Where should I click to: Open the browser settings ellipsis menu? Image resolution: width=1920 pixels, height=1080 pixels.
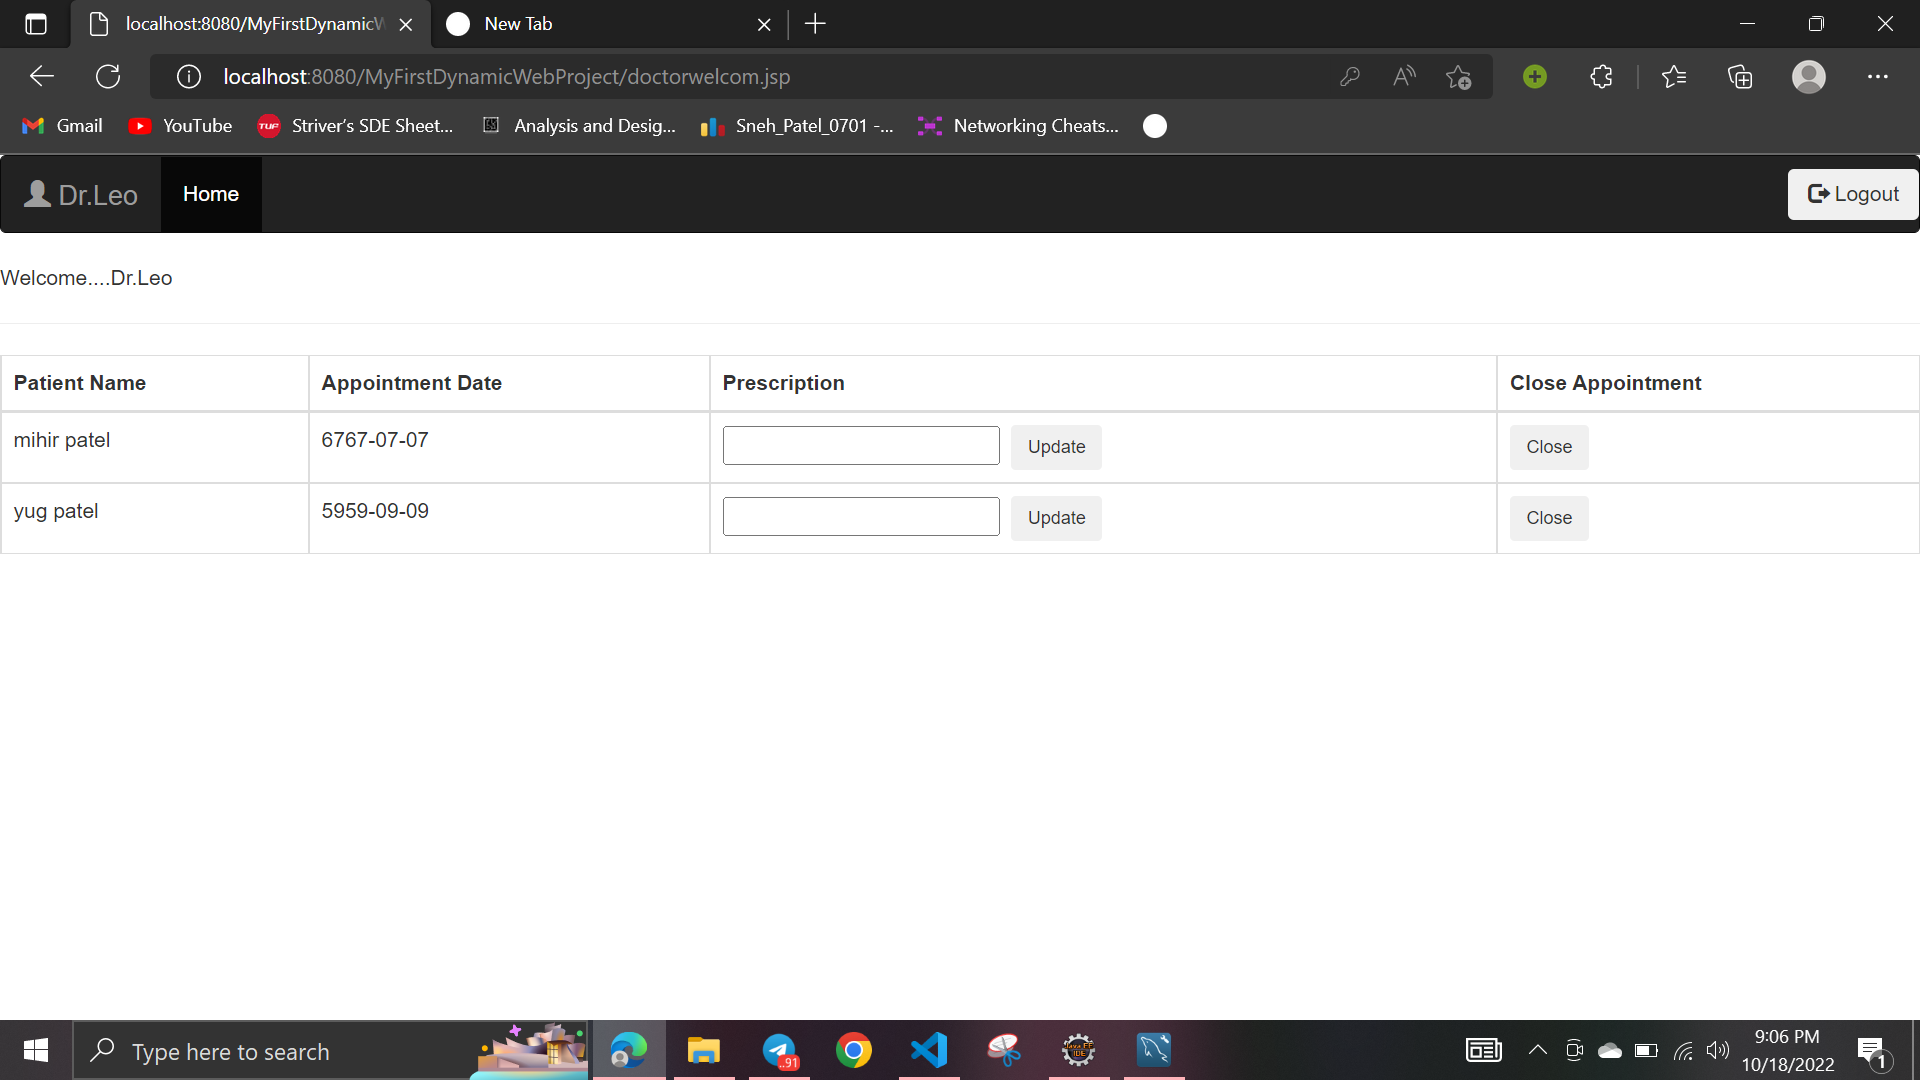[x=1878, y=76]
